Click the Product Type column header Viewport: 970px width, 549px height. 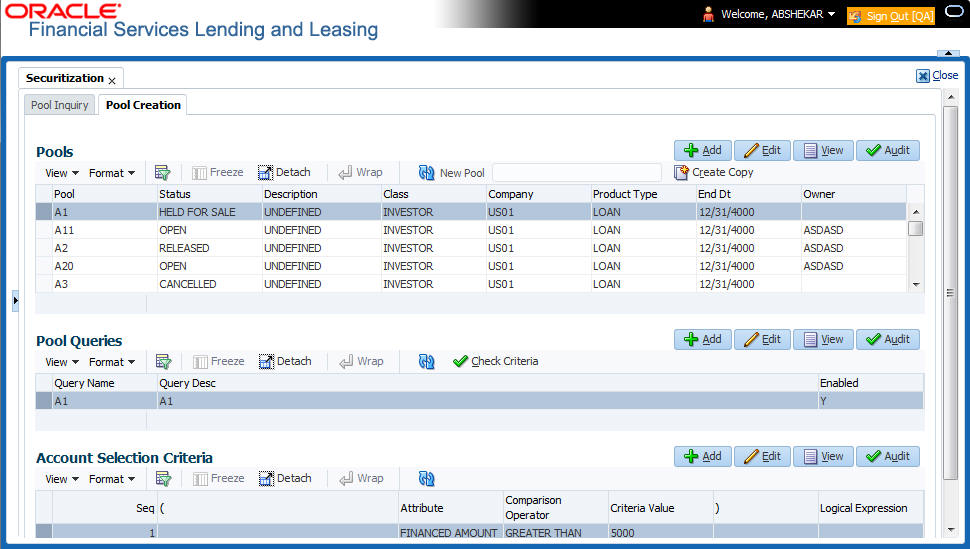coord(644,194)
